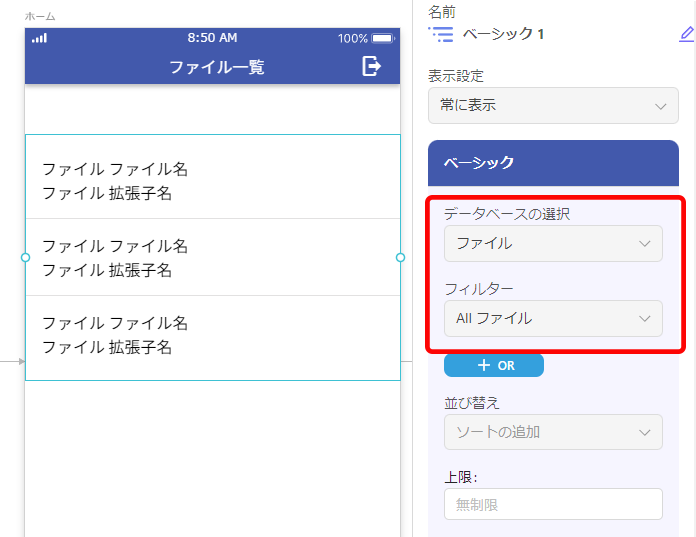696x537 pixels.
Task: Click the 表示設定 label
Action: click(x=456, y=76)
